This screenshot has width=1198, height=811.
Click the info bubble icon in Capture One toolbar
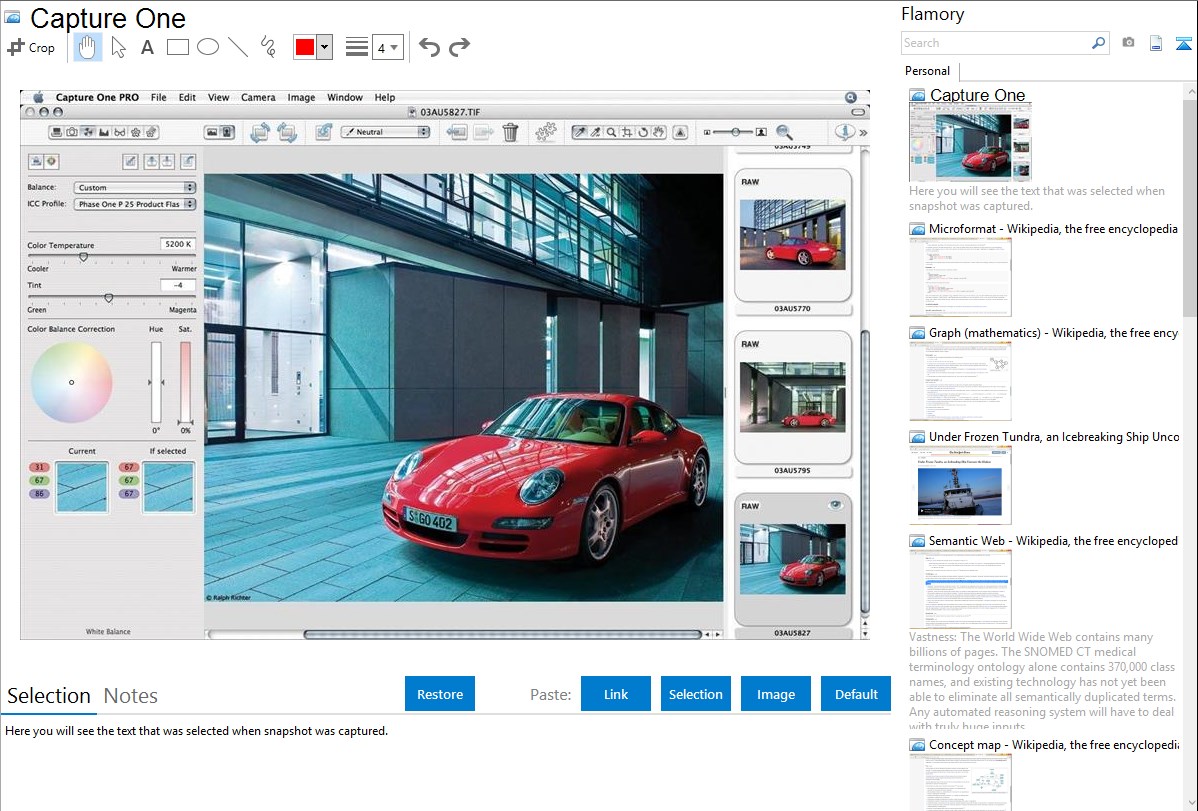pyautogui.click(x=844, y=131)
